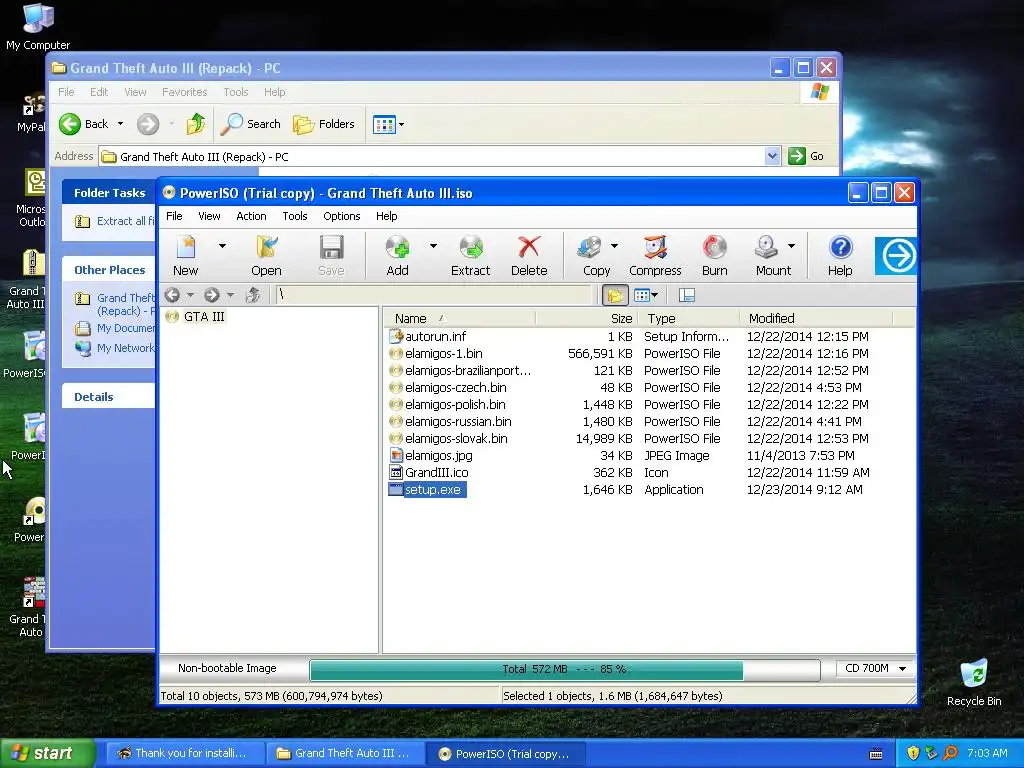Click the Copy disc toolbar icon
Image resolution: width=1024 pixels, height=768 pixels.
point(593,255)
